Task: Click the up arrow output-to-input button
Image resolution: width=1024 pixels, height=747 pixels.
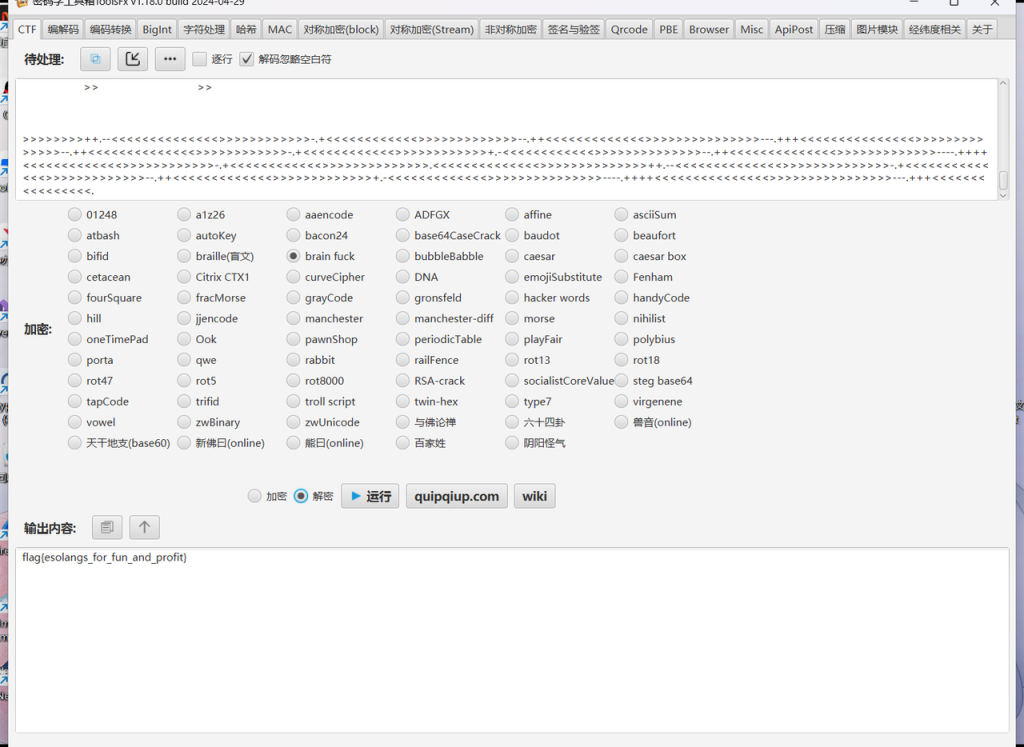Action: pos(144,527)
